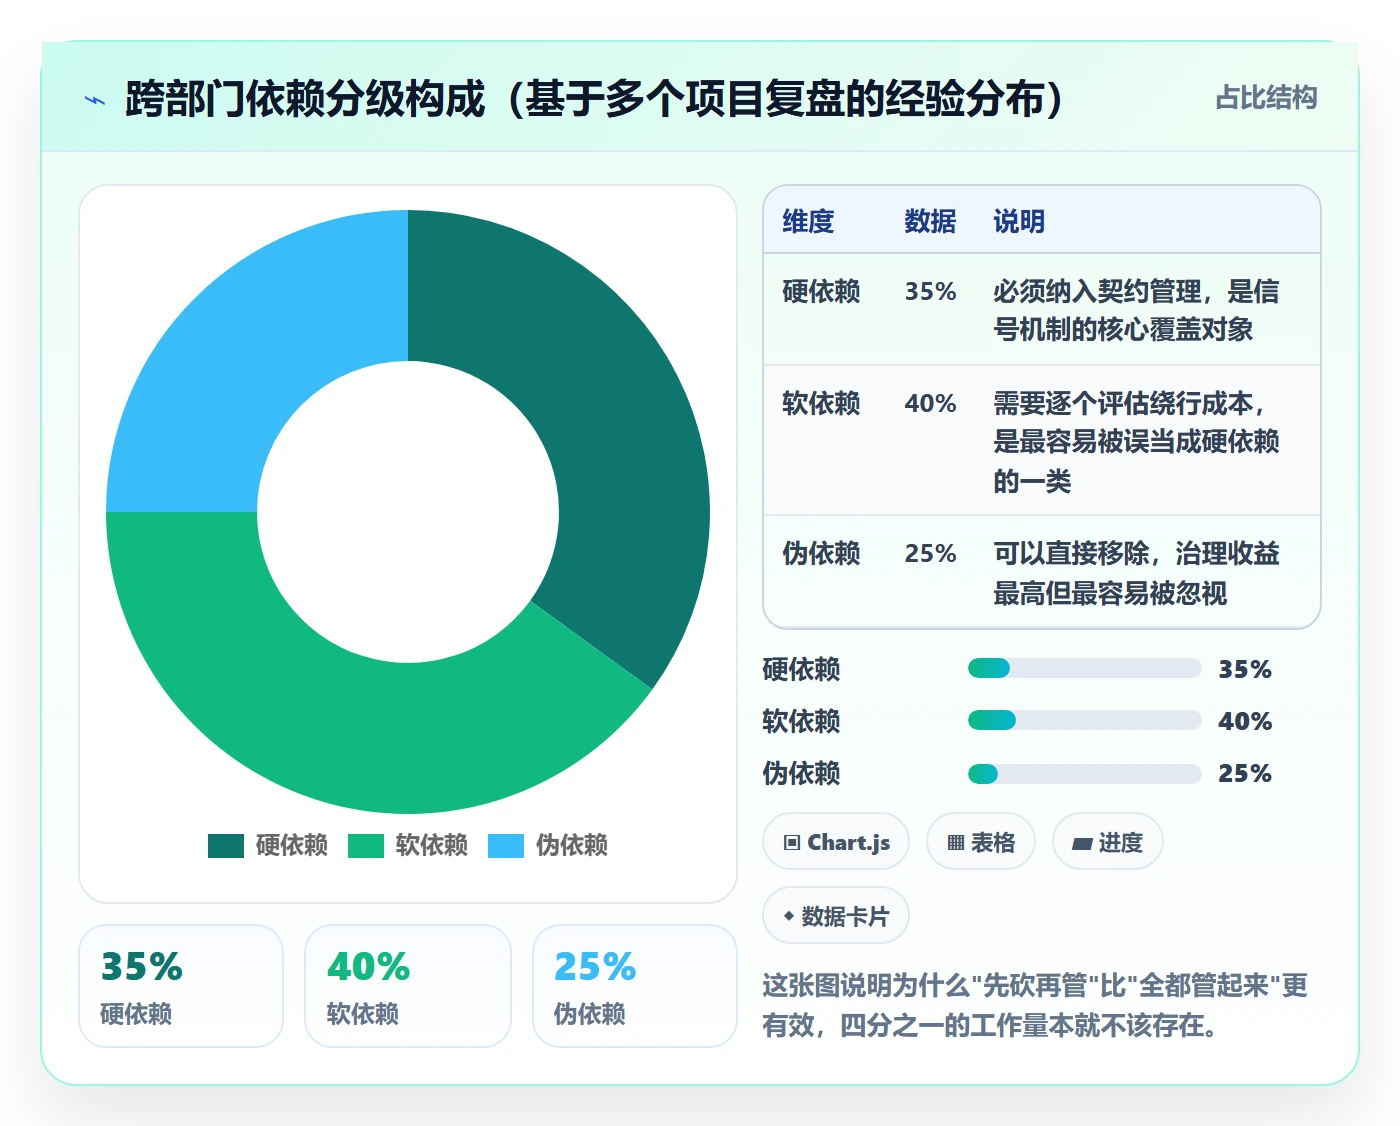The height and width of the screenshot is (1126, 1400).
Task: Select the 40% 软依赖 stat card
Action: [408, 986]
